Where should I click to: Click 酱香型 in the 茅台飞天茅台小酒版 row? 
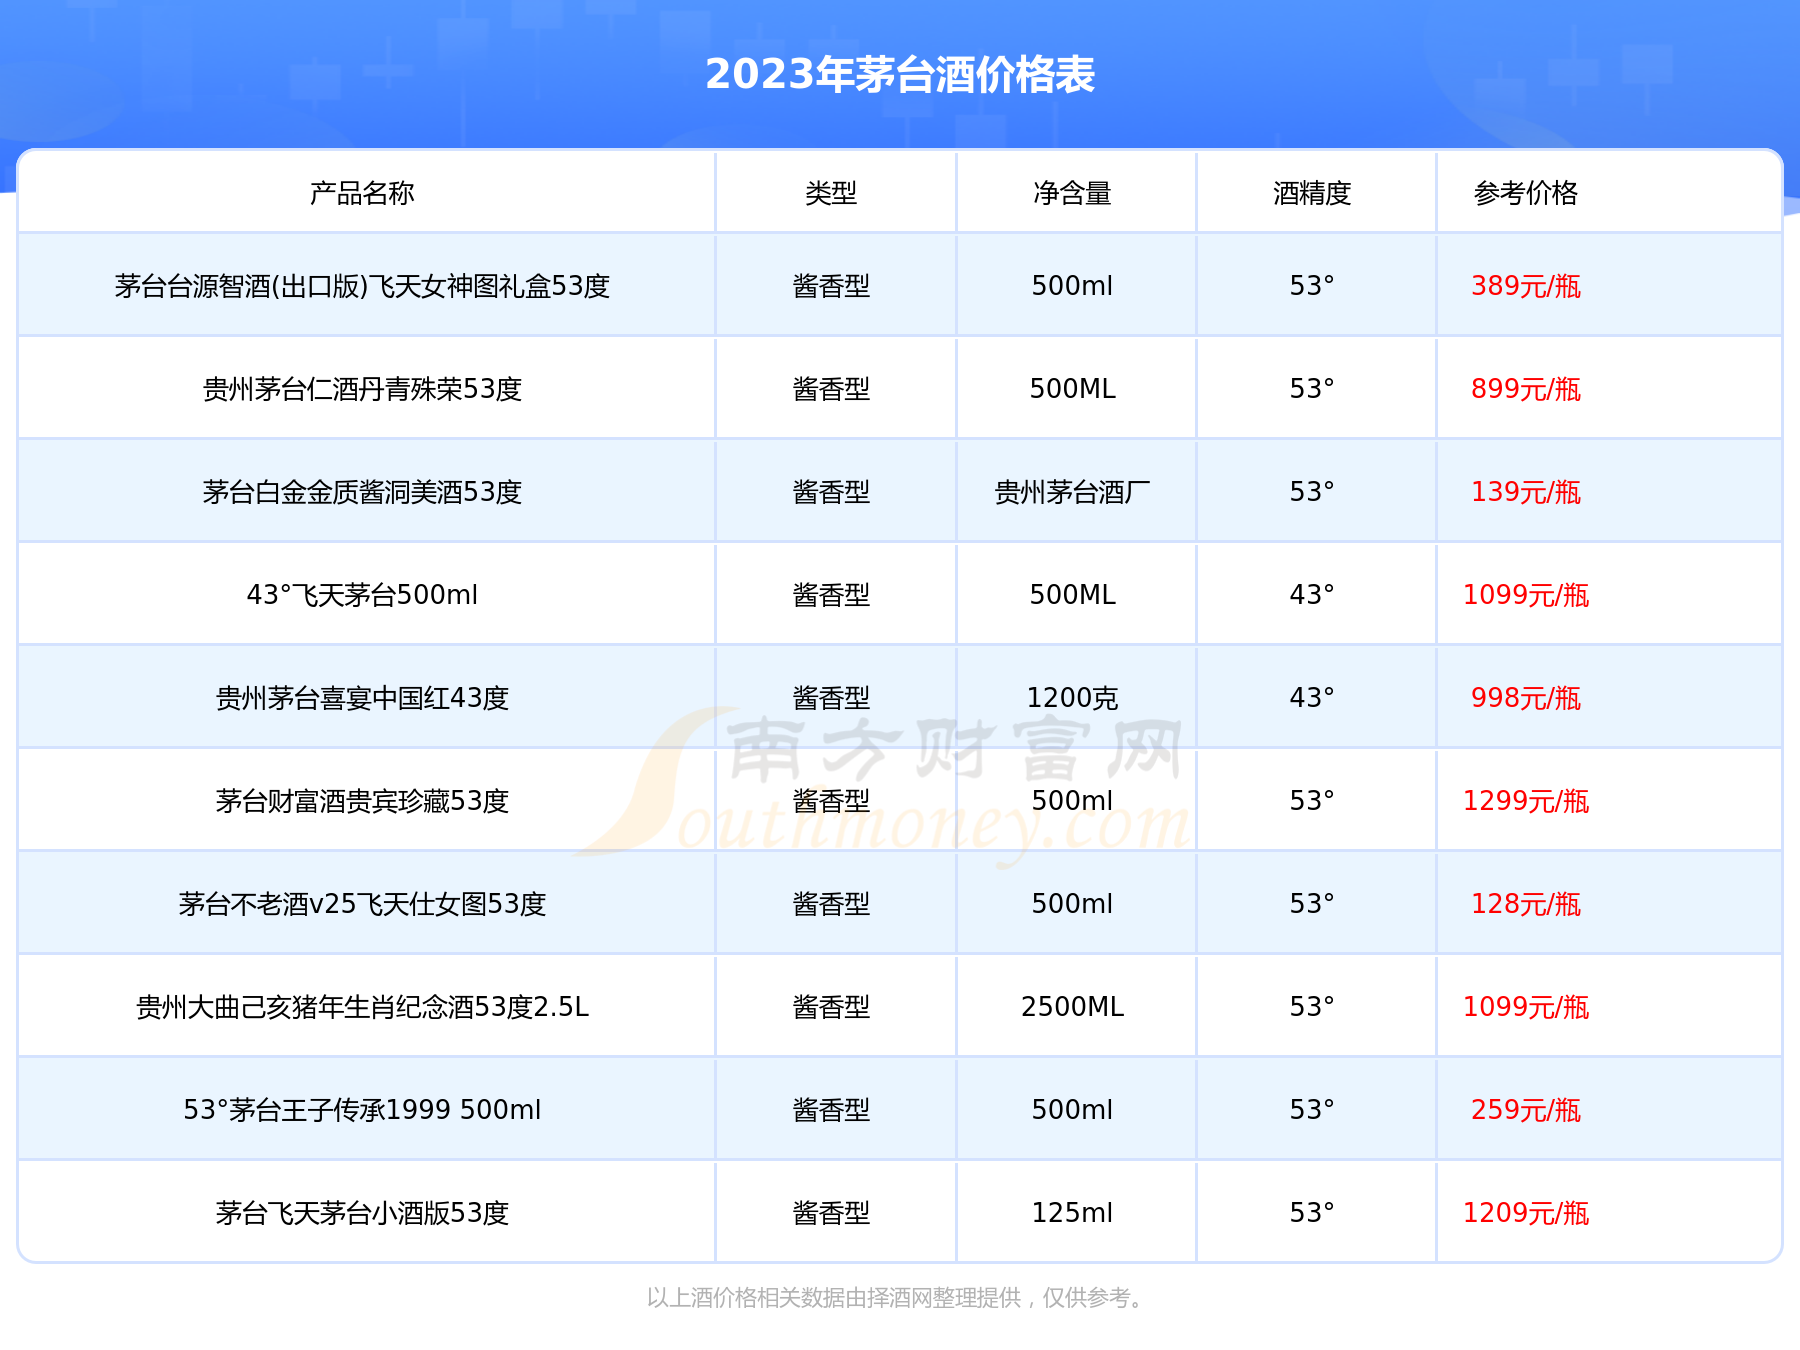(x=831, y=1214)
